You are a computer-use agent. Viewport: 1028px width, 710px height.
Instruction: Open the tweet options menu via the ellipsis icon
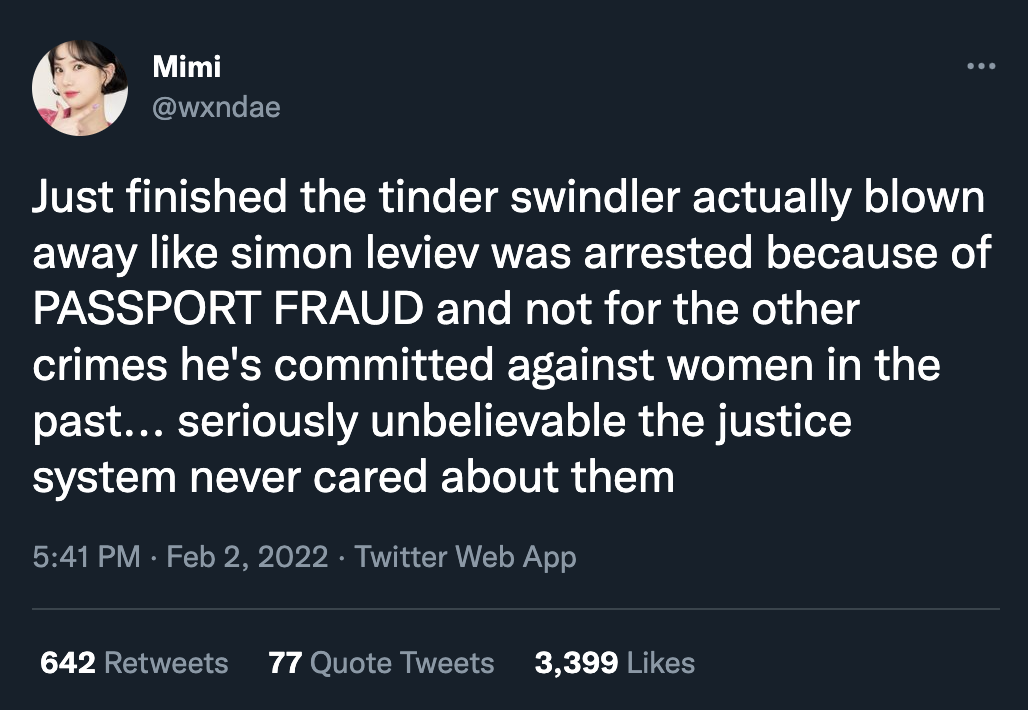pos(981,65)
